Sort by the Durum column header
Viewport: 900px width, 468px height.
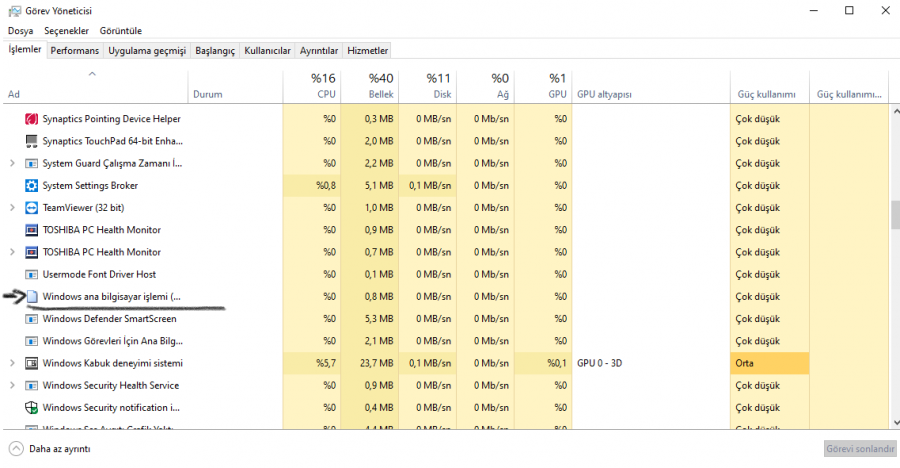pyautogui.click(x=235, y=87)
